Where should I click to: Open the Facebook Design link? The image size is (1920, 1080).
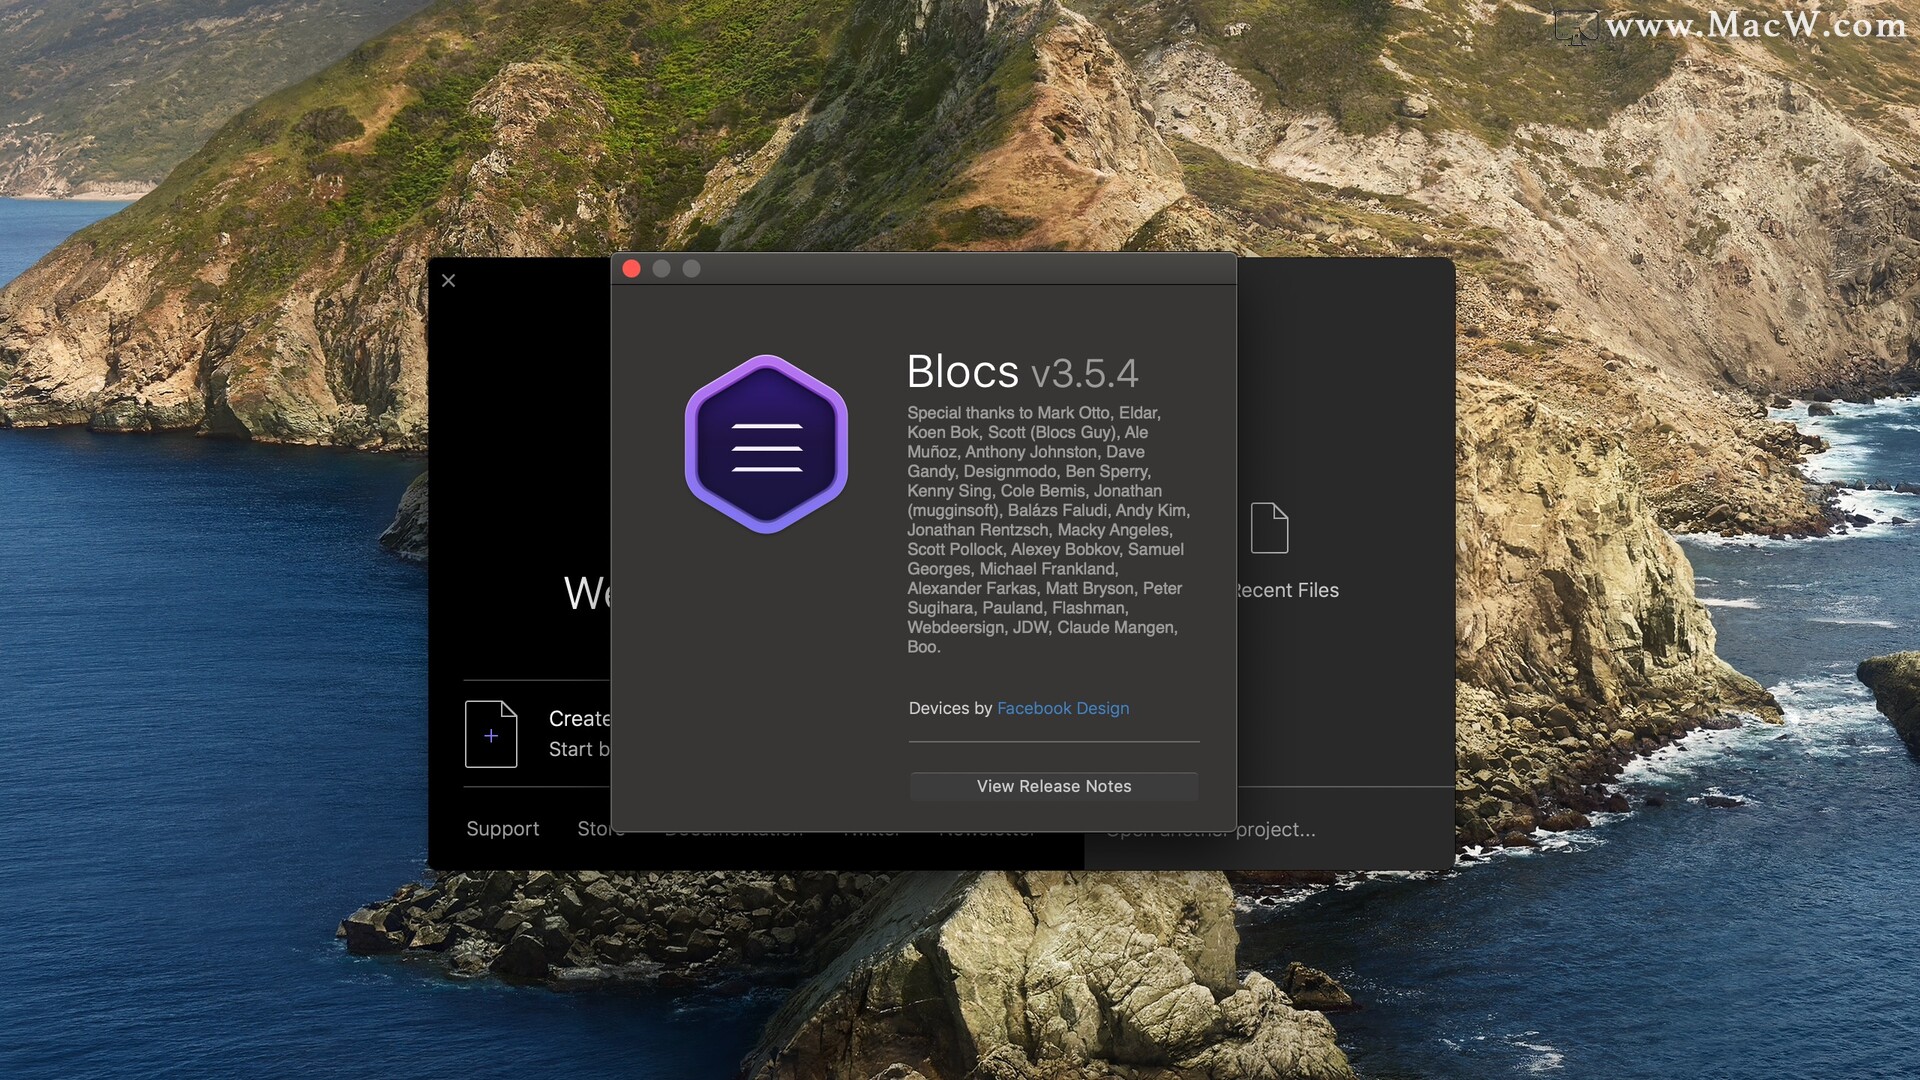point(1063,708)
